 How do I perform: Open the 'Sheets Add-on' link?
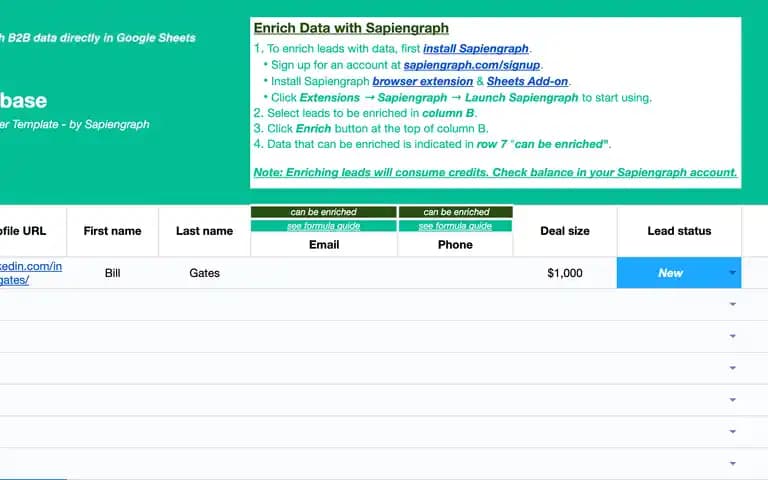coord(528,81)
